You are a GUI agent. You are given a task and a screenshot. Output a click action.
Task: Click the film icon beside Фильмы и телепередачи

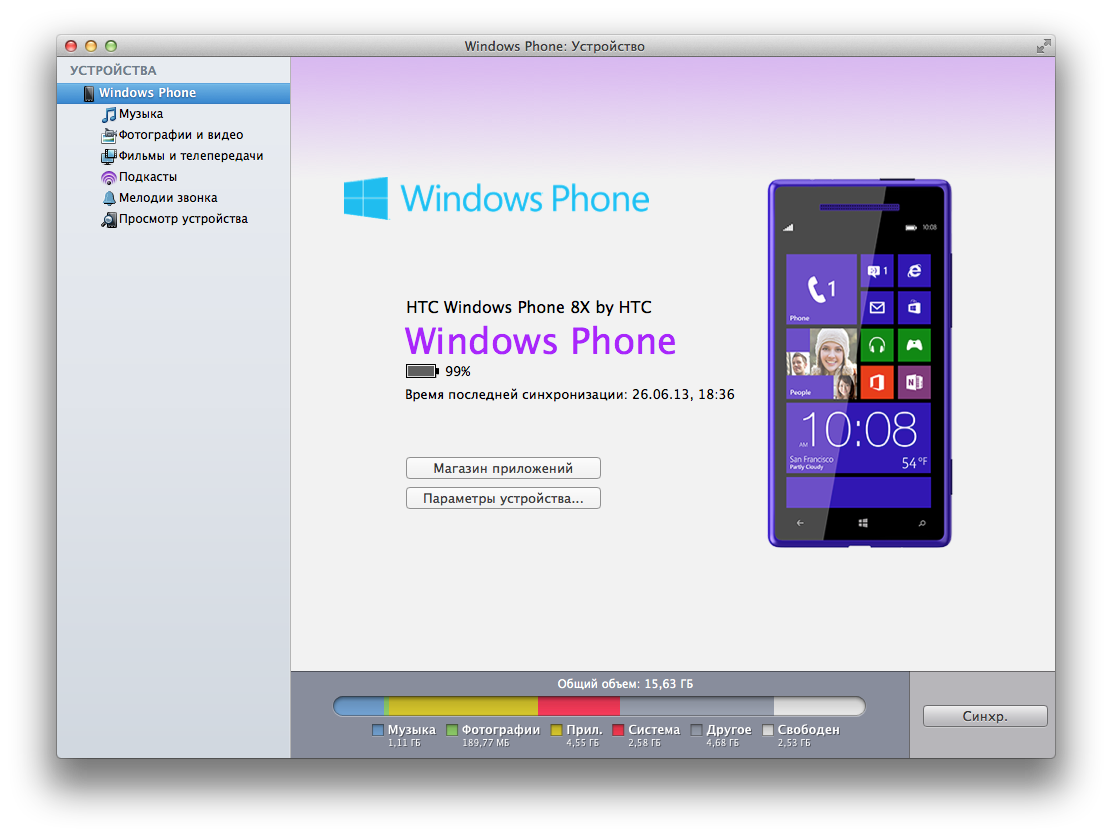tap(109, 156)
